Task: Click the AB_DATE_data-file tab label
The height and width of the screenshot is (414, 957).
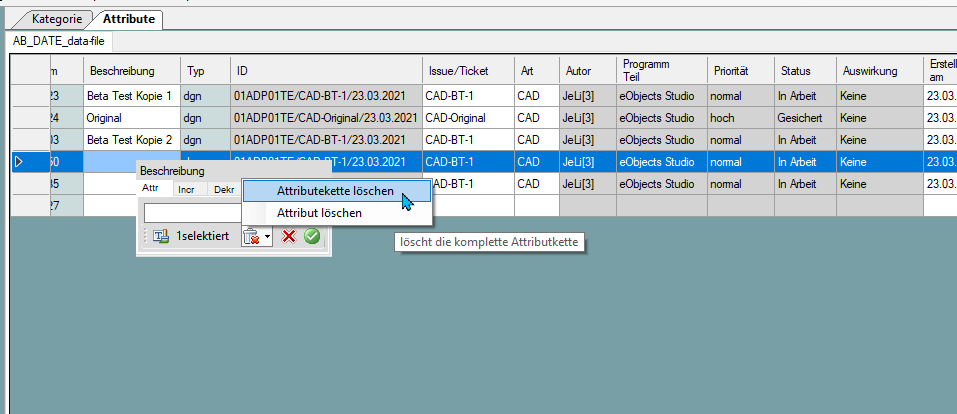Action: click(x=59, y=42)
